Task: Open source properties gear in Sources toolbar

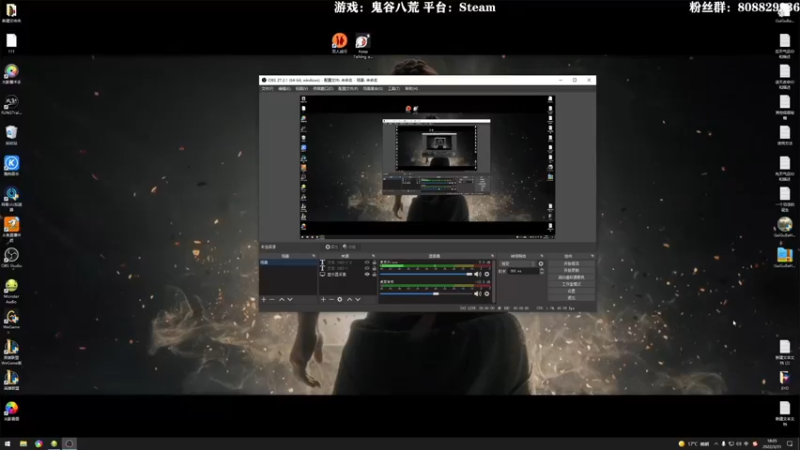Action: click(x=340, y=299)
